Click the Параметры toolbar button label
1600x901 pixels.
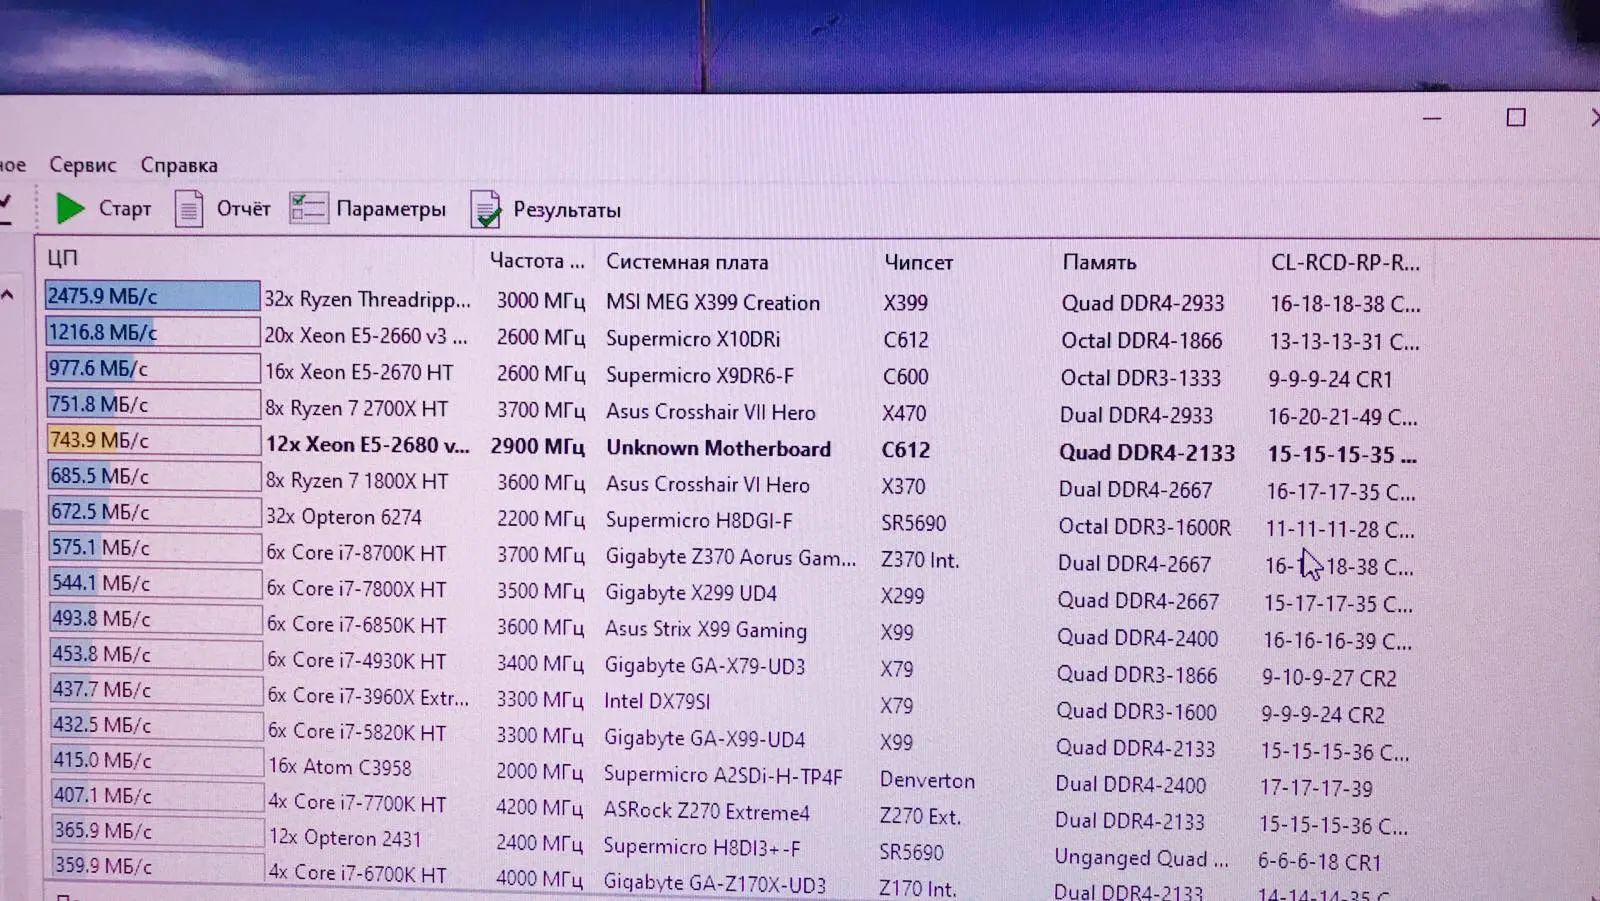click(391, 209)
